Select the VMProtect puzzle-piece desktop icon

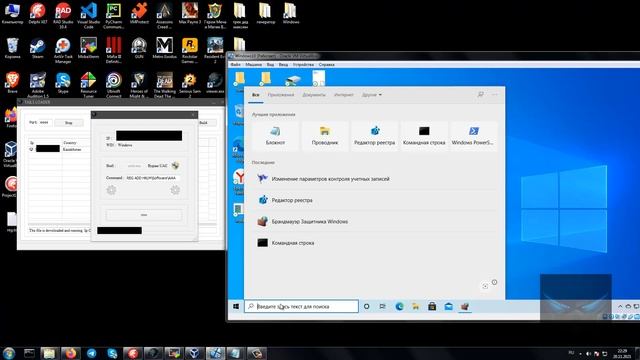point(139,13)
